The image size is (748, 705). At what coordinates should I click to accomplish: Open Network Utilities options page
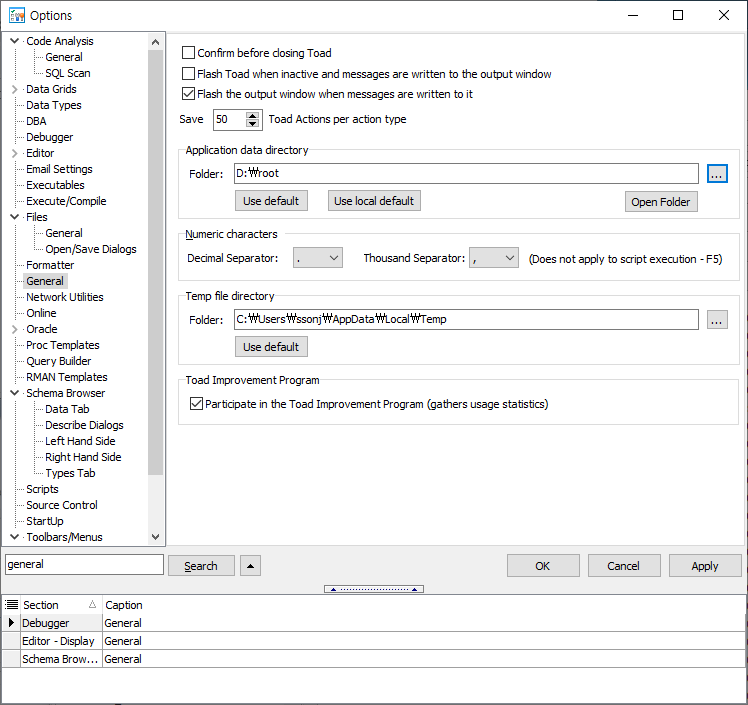(65, 297)
